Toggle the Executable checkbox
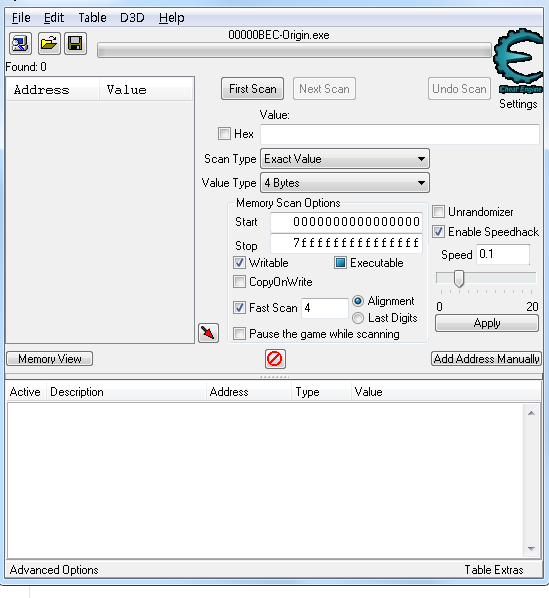 coord(340,263)
